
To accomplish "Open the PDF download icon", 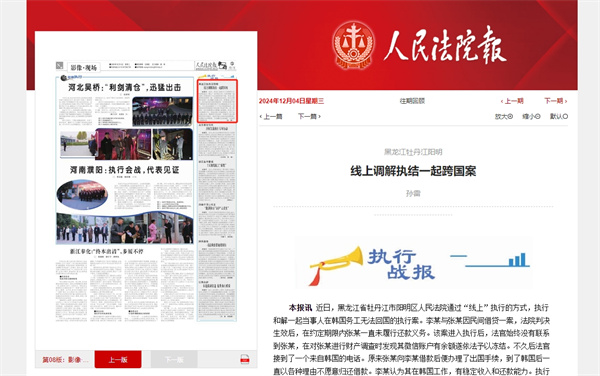I will tap(245, 359).
